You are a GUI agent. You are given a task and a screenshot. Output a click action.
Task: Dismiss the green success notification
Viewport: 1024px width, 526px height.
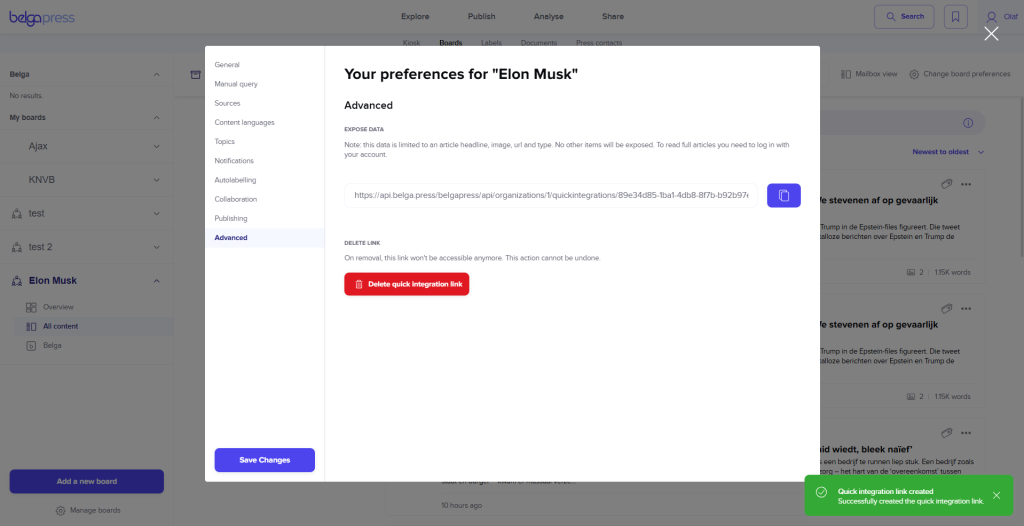tap(996, 495)
